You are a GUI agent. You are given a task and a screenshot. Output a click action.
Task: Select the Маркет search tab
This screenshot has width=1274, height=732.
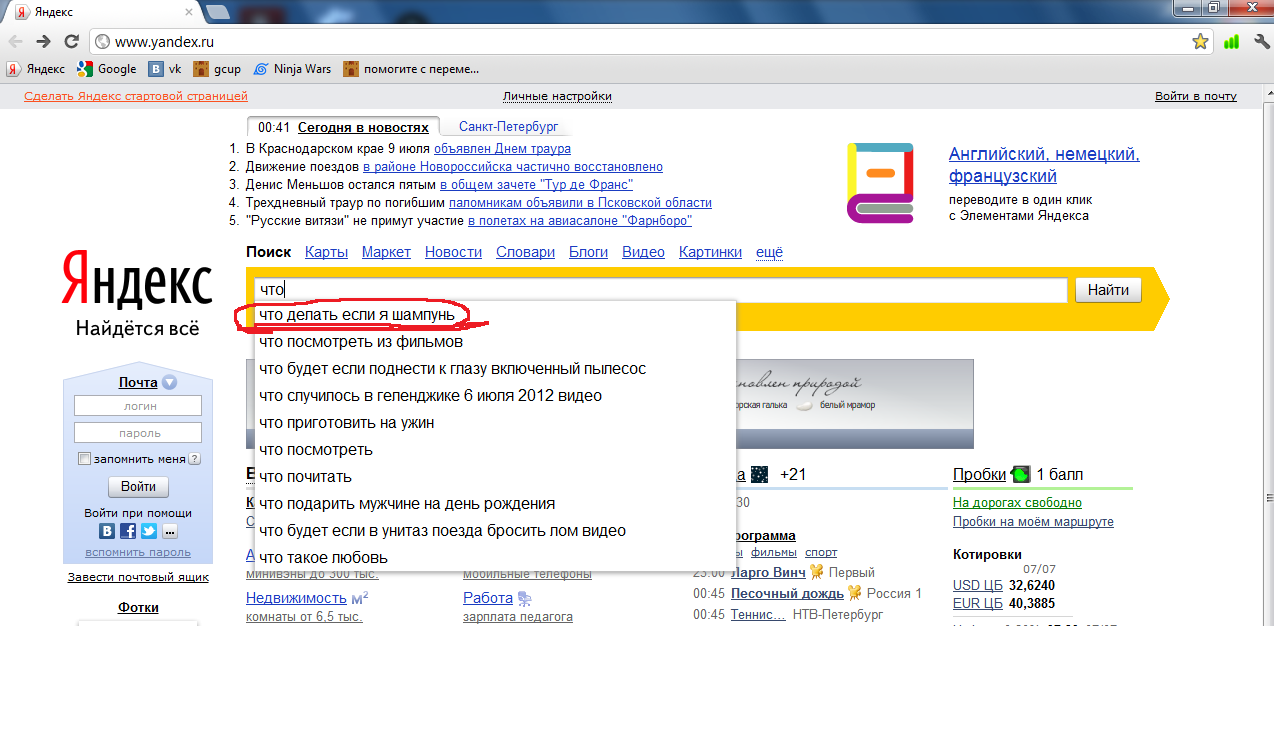[386, 252]
